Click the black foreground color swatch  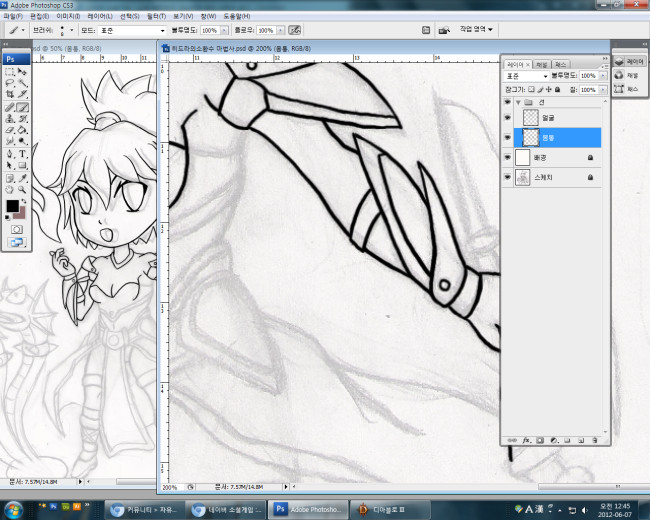[x=12, y=206]
